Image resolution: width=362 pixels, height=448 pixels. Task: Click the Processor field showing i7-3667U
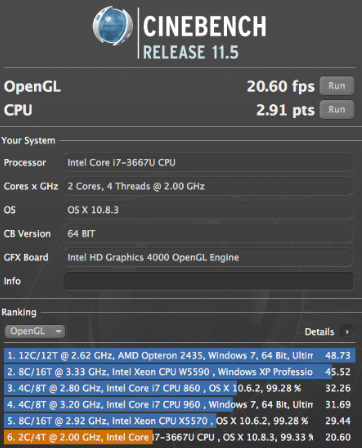[208, 163]
